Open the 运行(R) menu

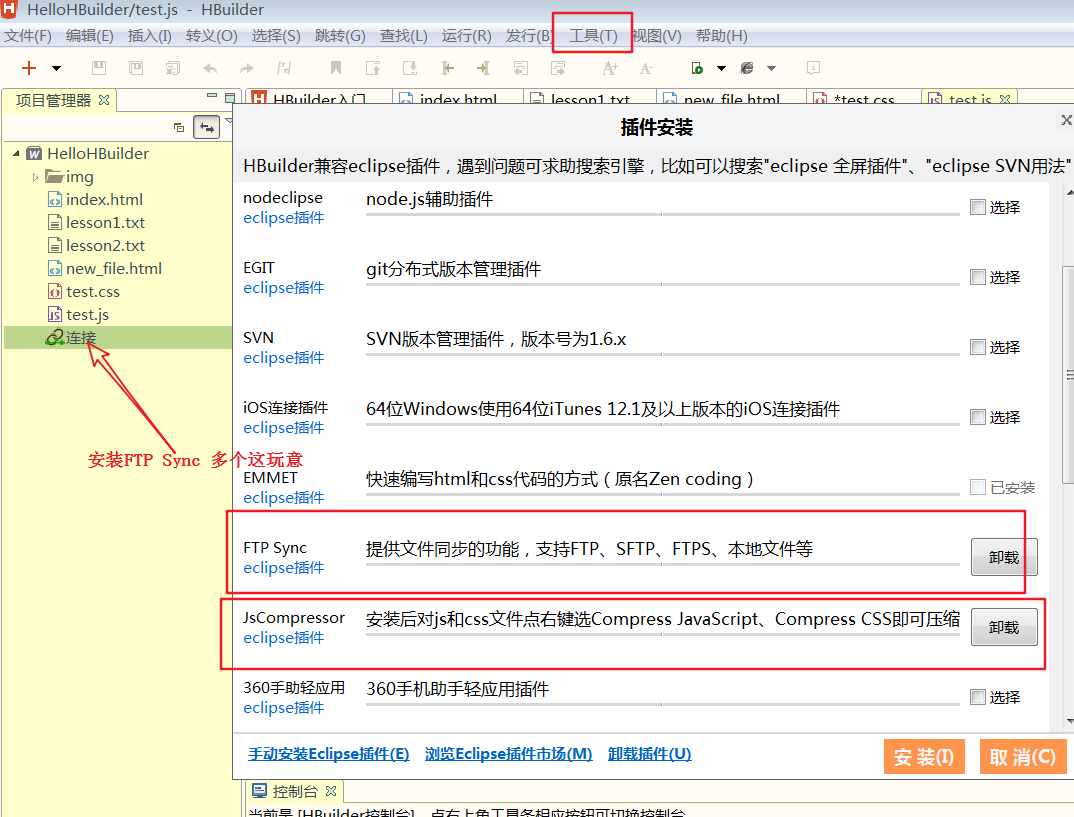click(x=466, y=36)
